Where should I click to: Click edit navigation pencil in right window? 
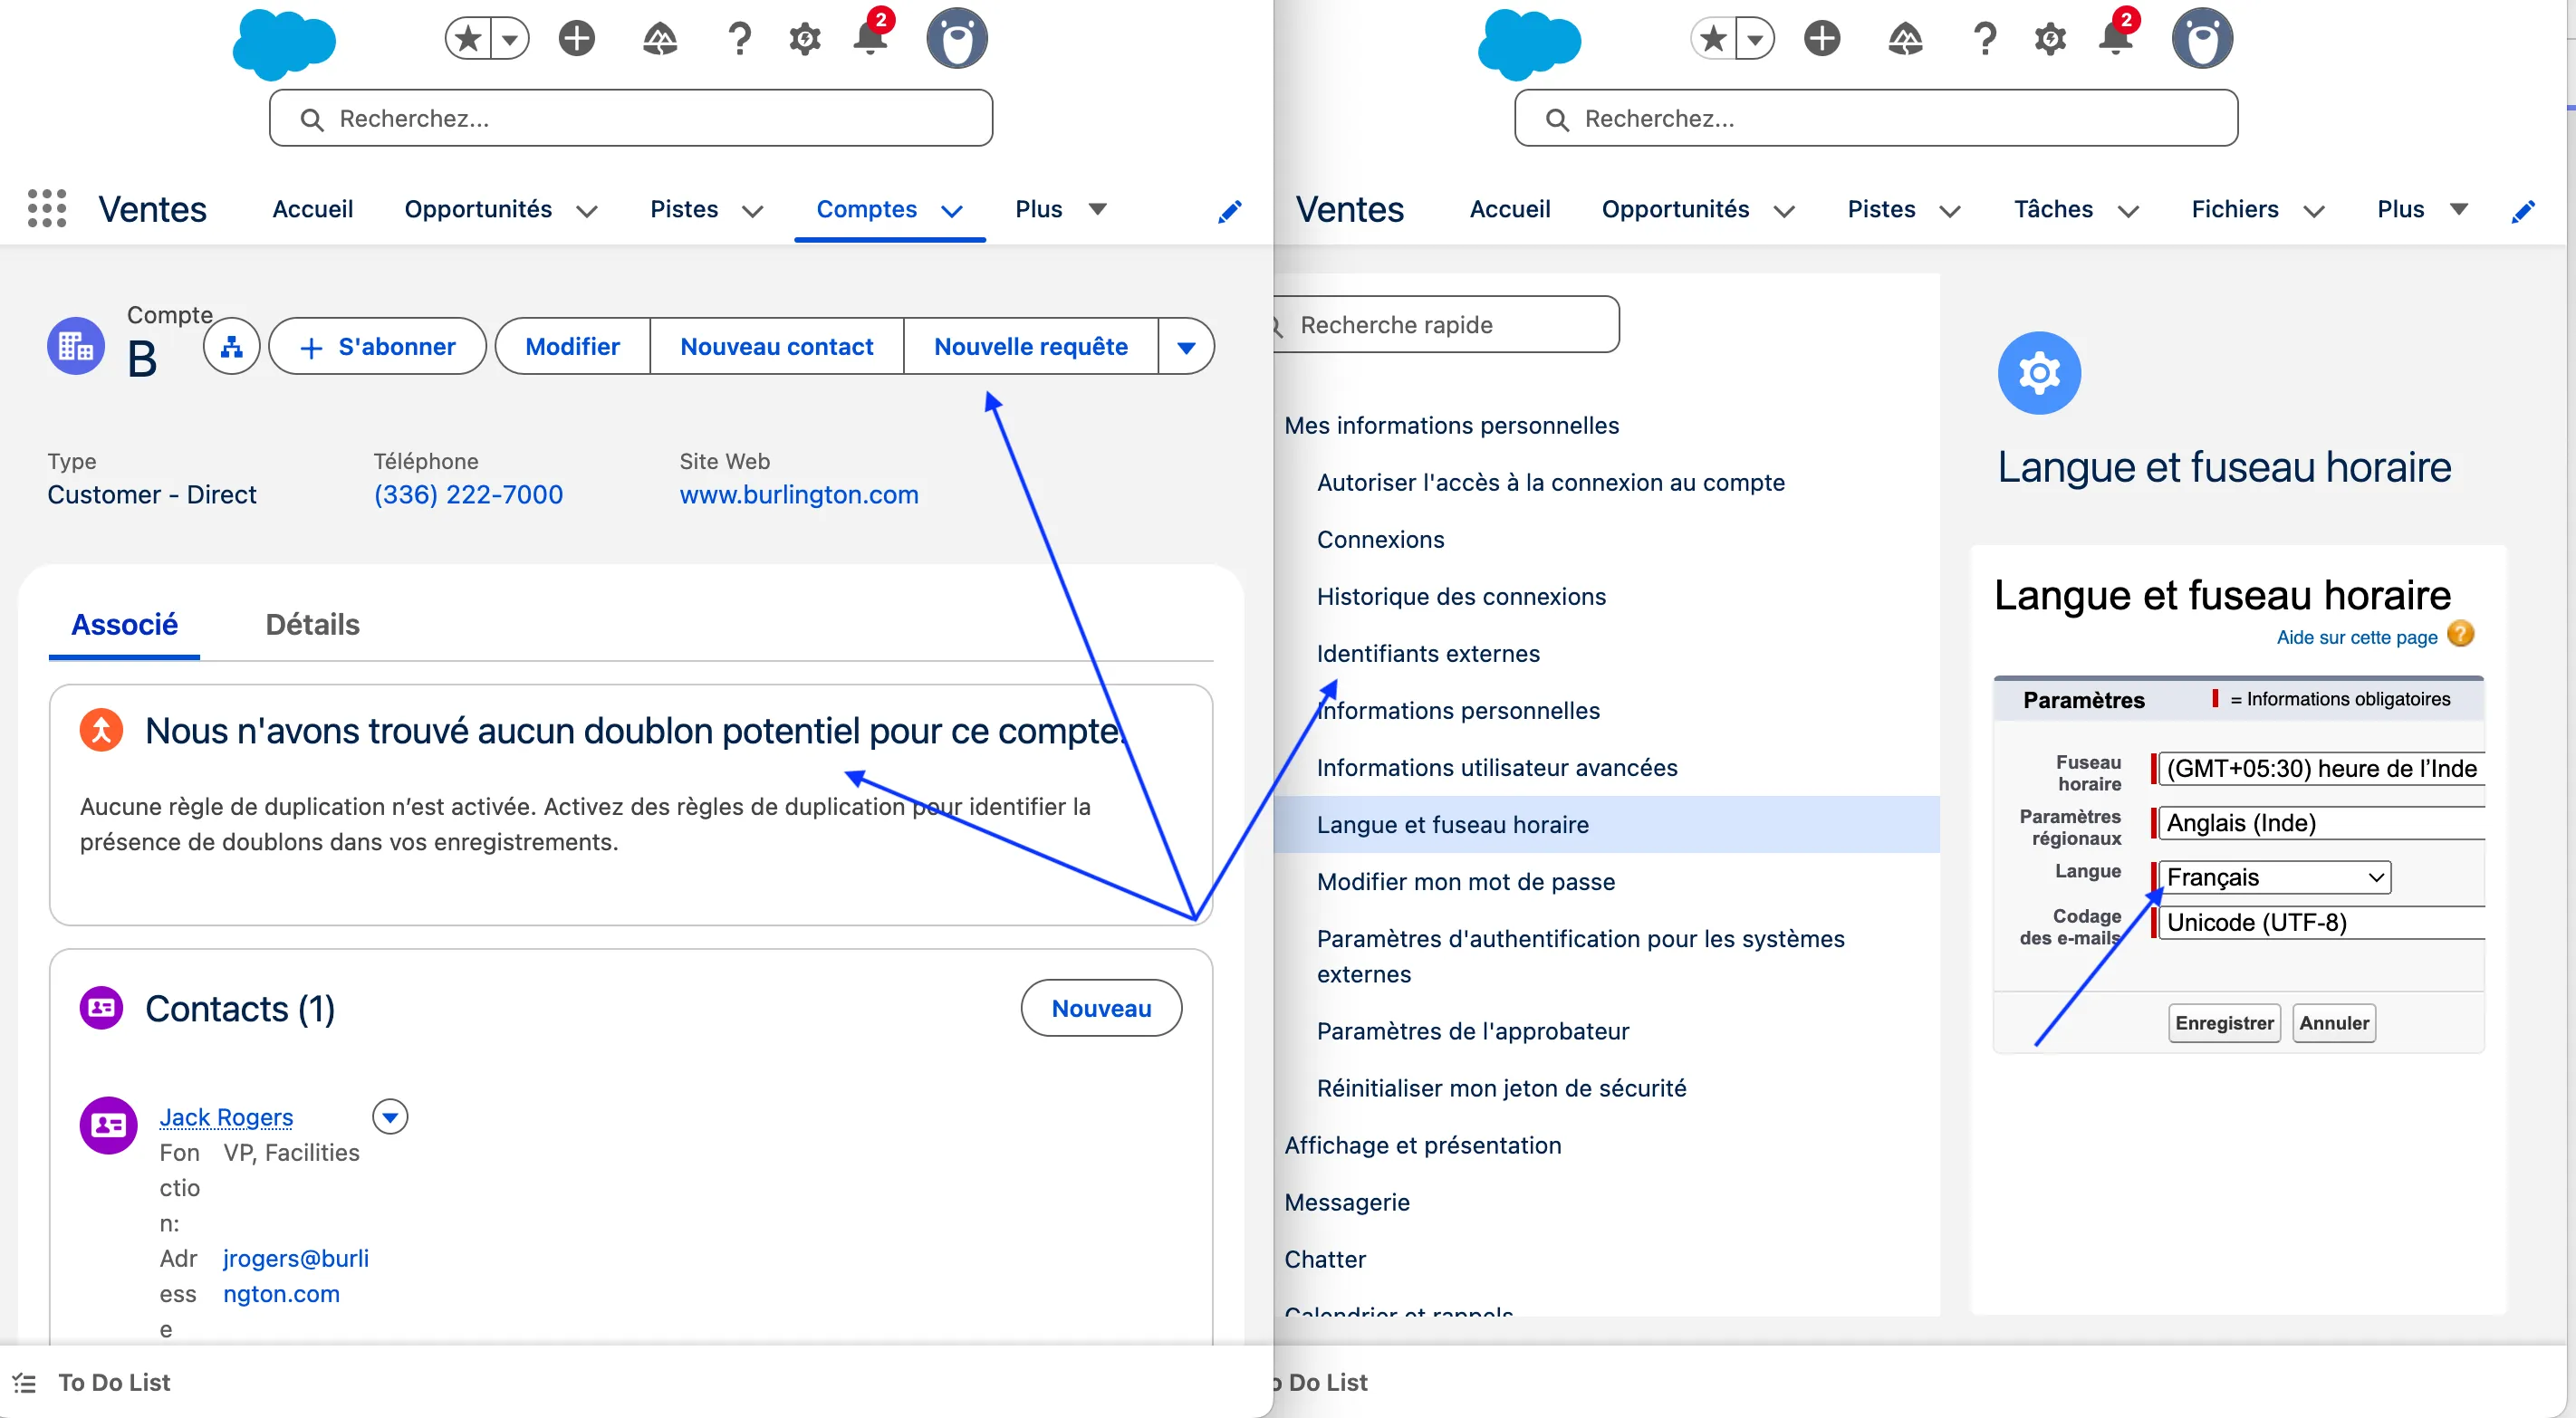click(x=2522, y=211)
